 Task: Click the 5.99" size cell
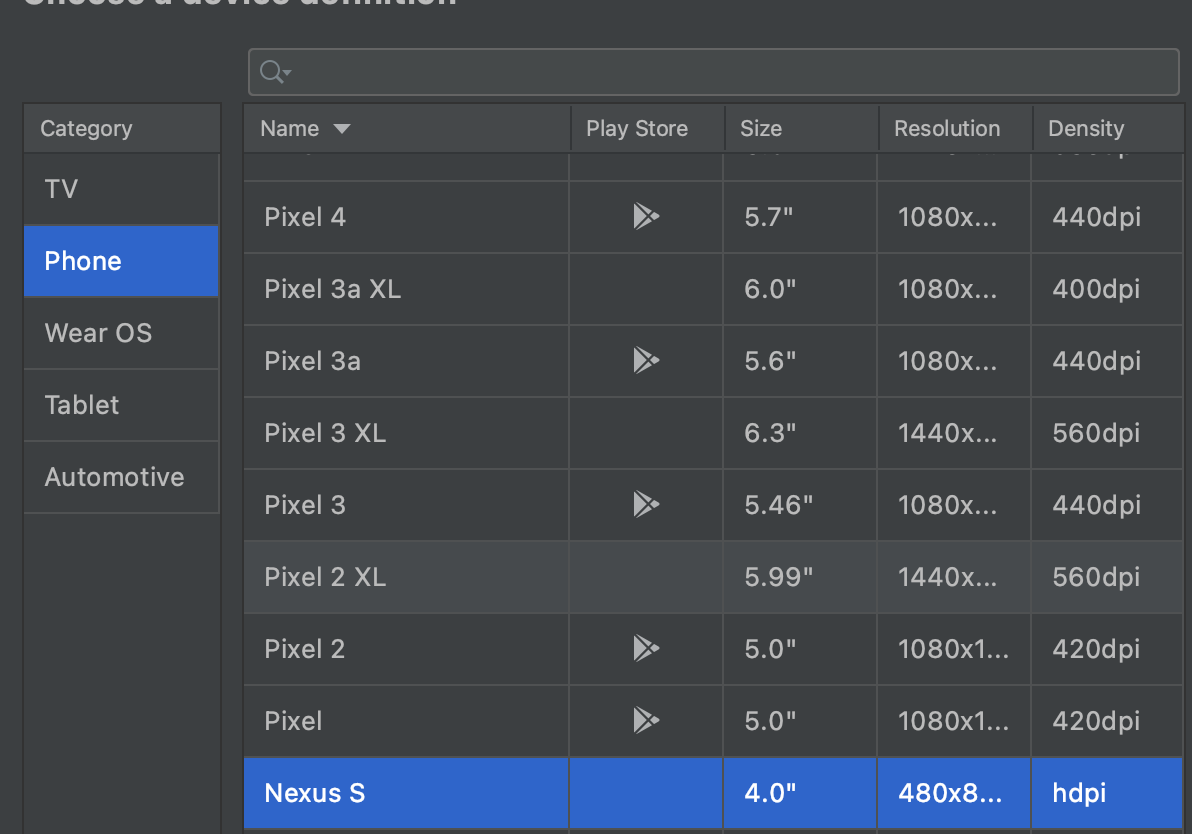(800, 577)
